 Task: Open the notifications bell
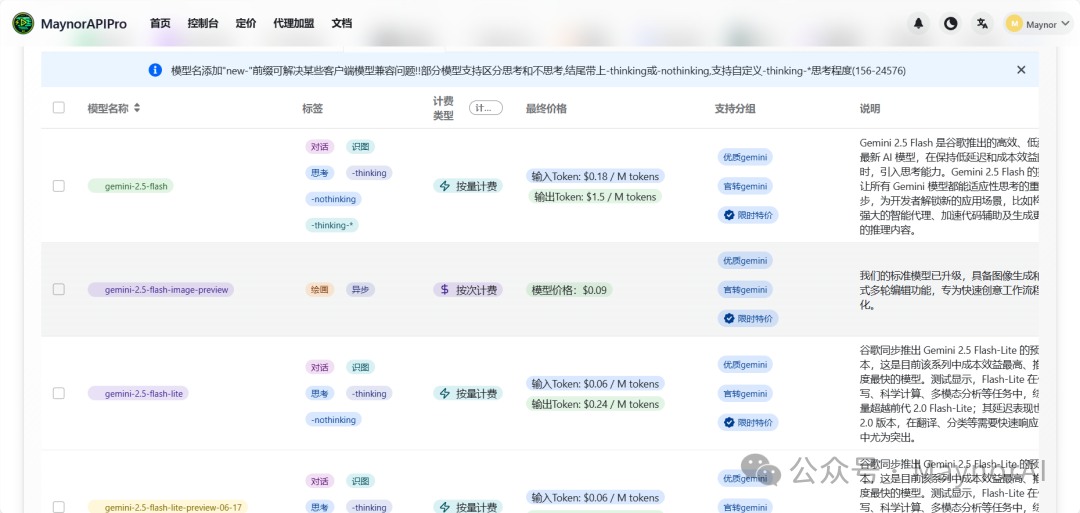[919, 23]
